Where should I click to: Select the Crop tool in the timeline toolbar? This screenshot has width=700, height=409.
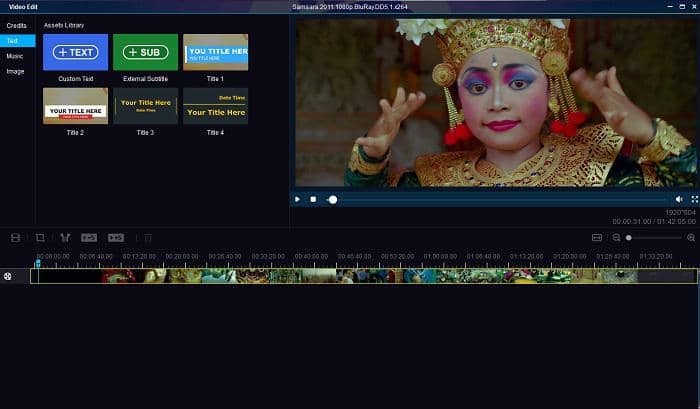40,238
